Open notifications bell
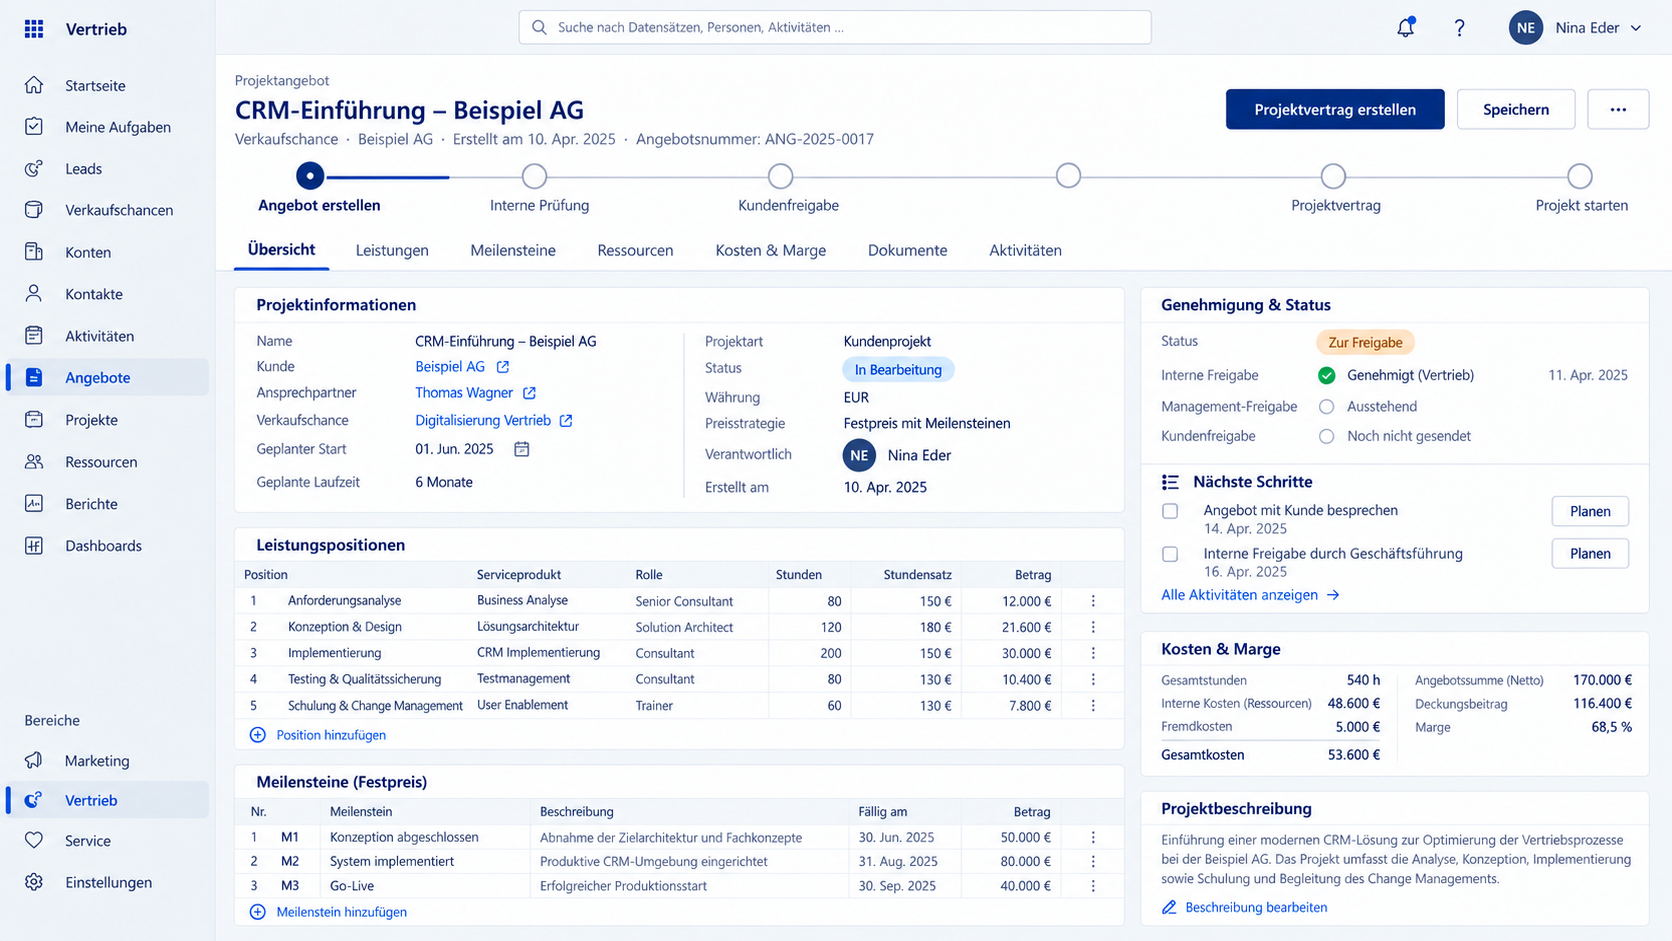The height and width of the screenshot is (941, 1672). (1405, 28)
